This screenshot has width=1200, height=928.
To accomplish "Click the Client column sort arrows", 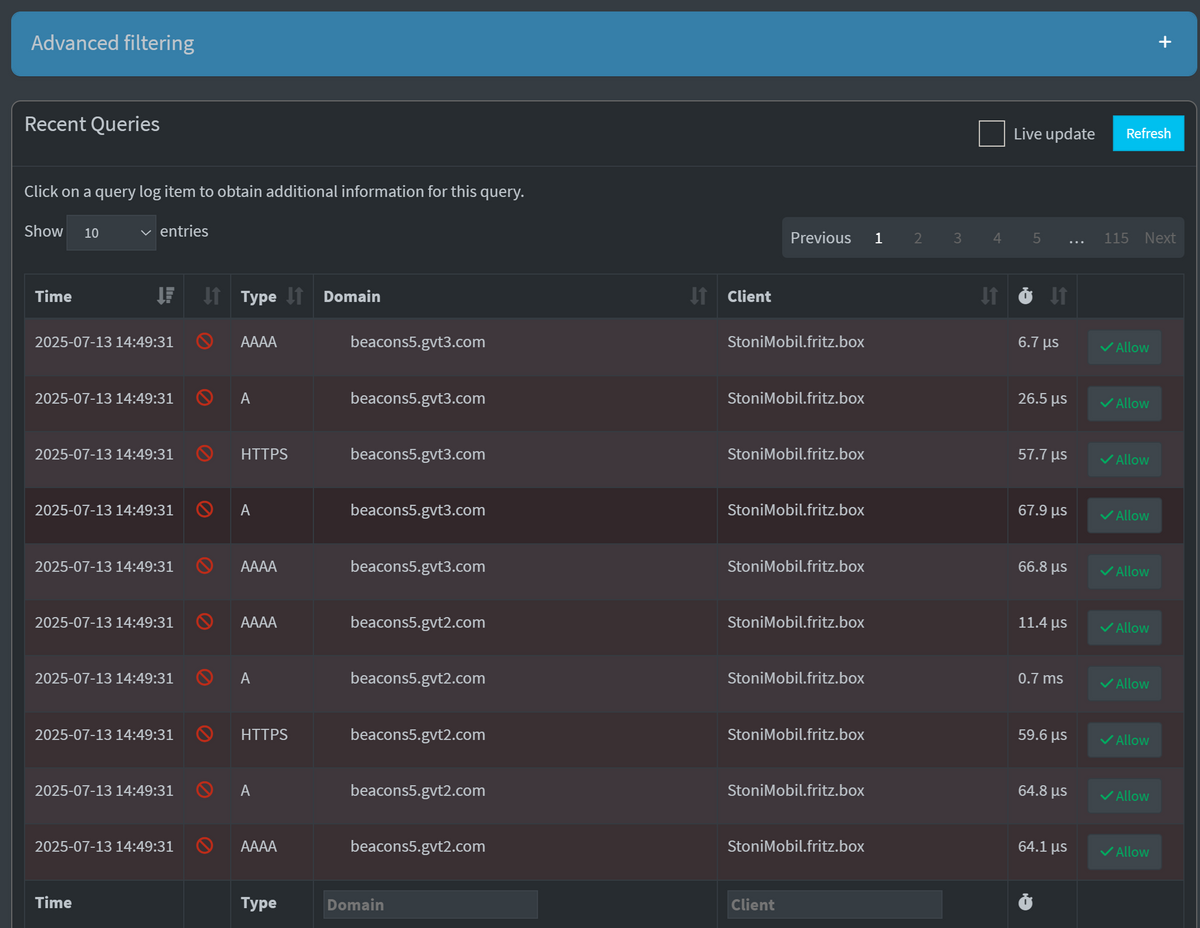I will point(989,296).
